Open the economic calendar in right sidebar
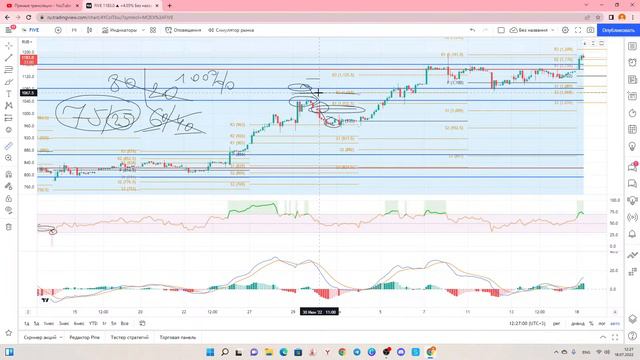Screen dimensions: 640x360 point(632,129)
